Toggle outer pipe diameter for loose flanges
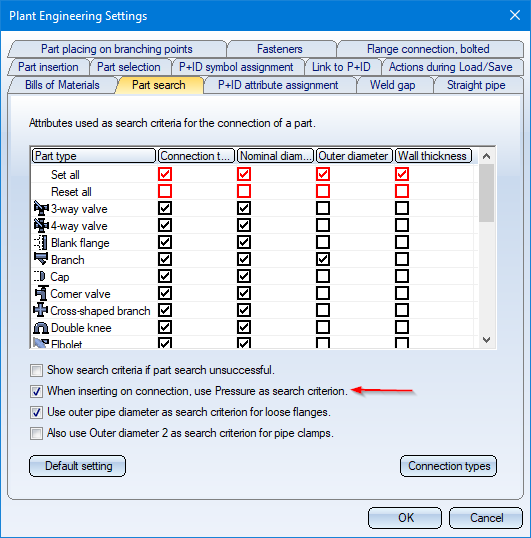 click(36, 412)
